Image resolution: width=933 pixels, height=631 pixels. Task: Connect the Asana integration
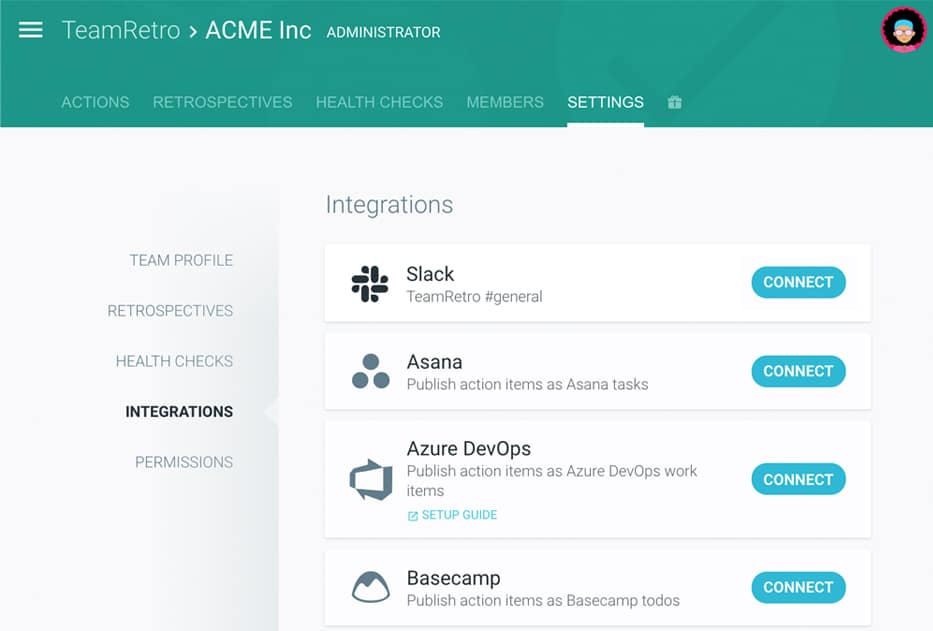tap(798, 371)
